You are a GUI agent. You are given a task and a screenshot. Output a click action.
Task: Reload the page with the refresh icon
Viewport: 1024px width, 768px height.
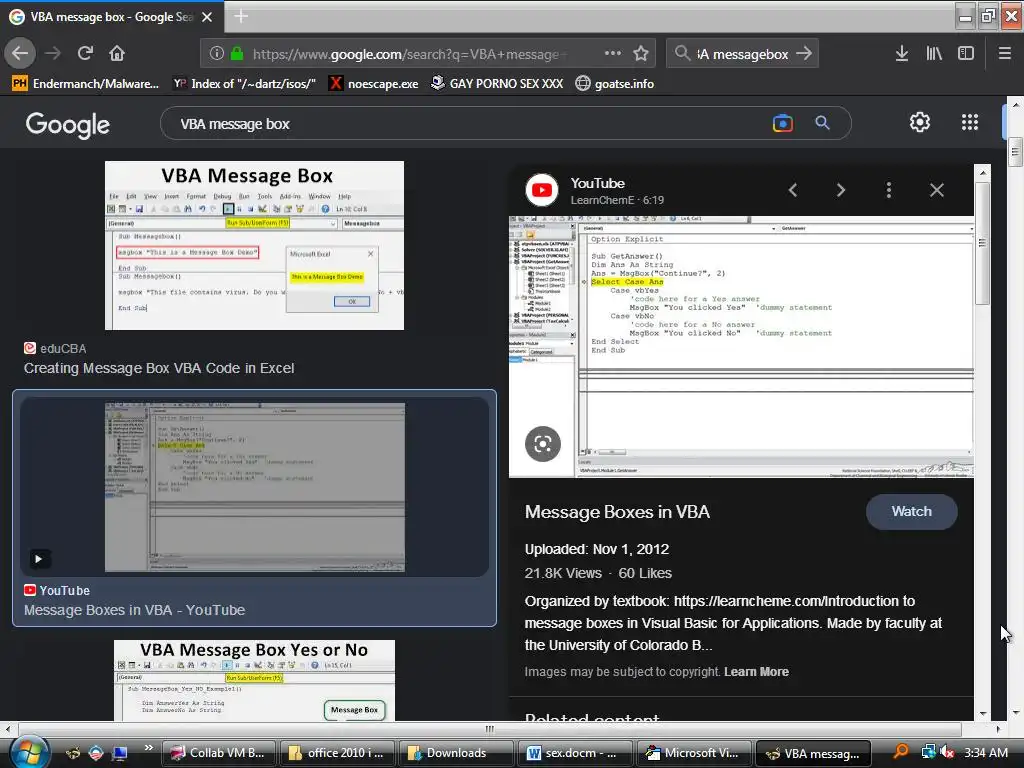(x=85, y=53)
